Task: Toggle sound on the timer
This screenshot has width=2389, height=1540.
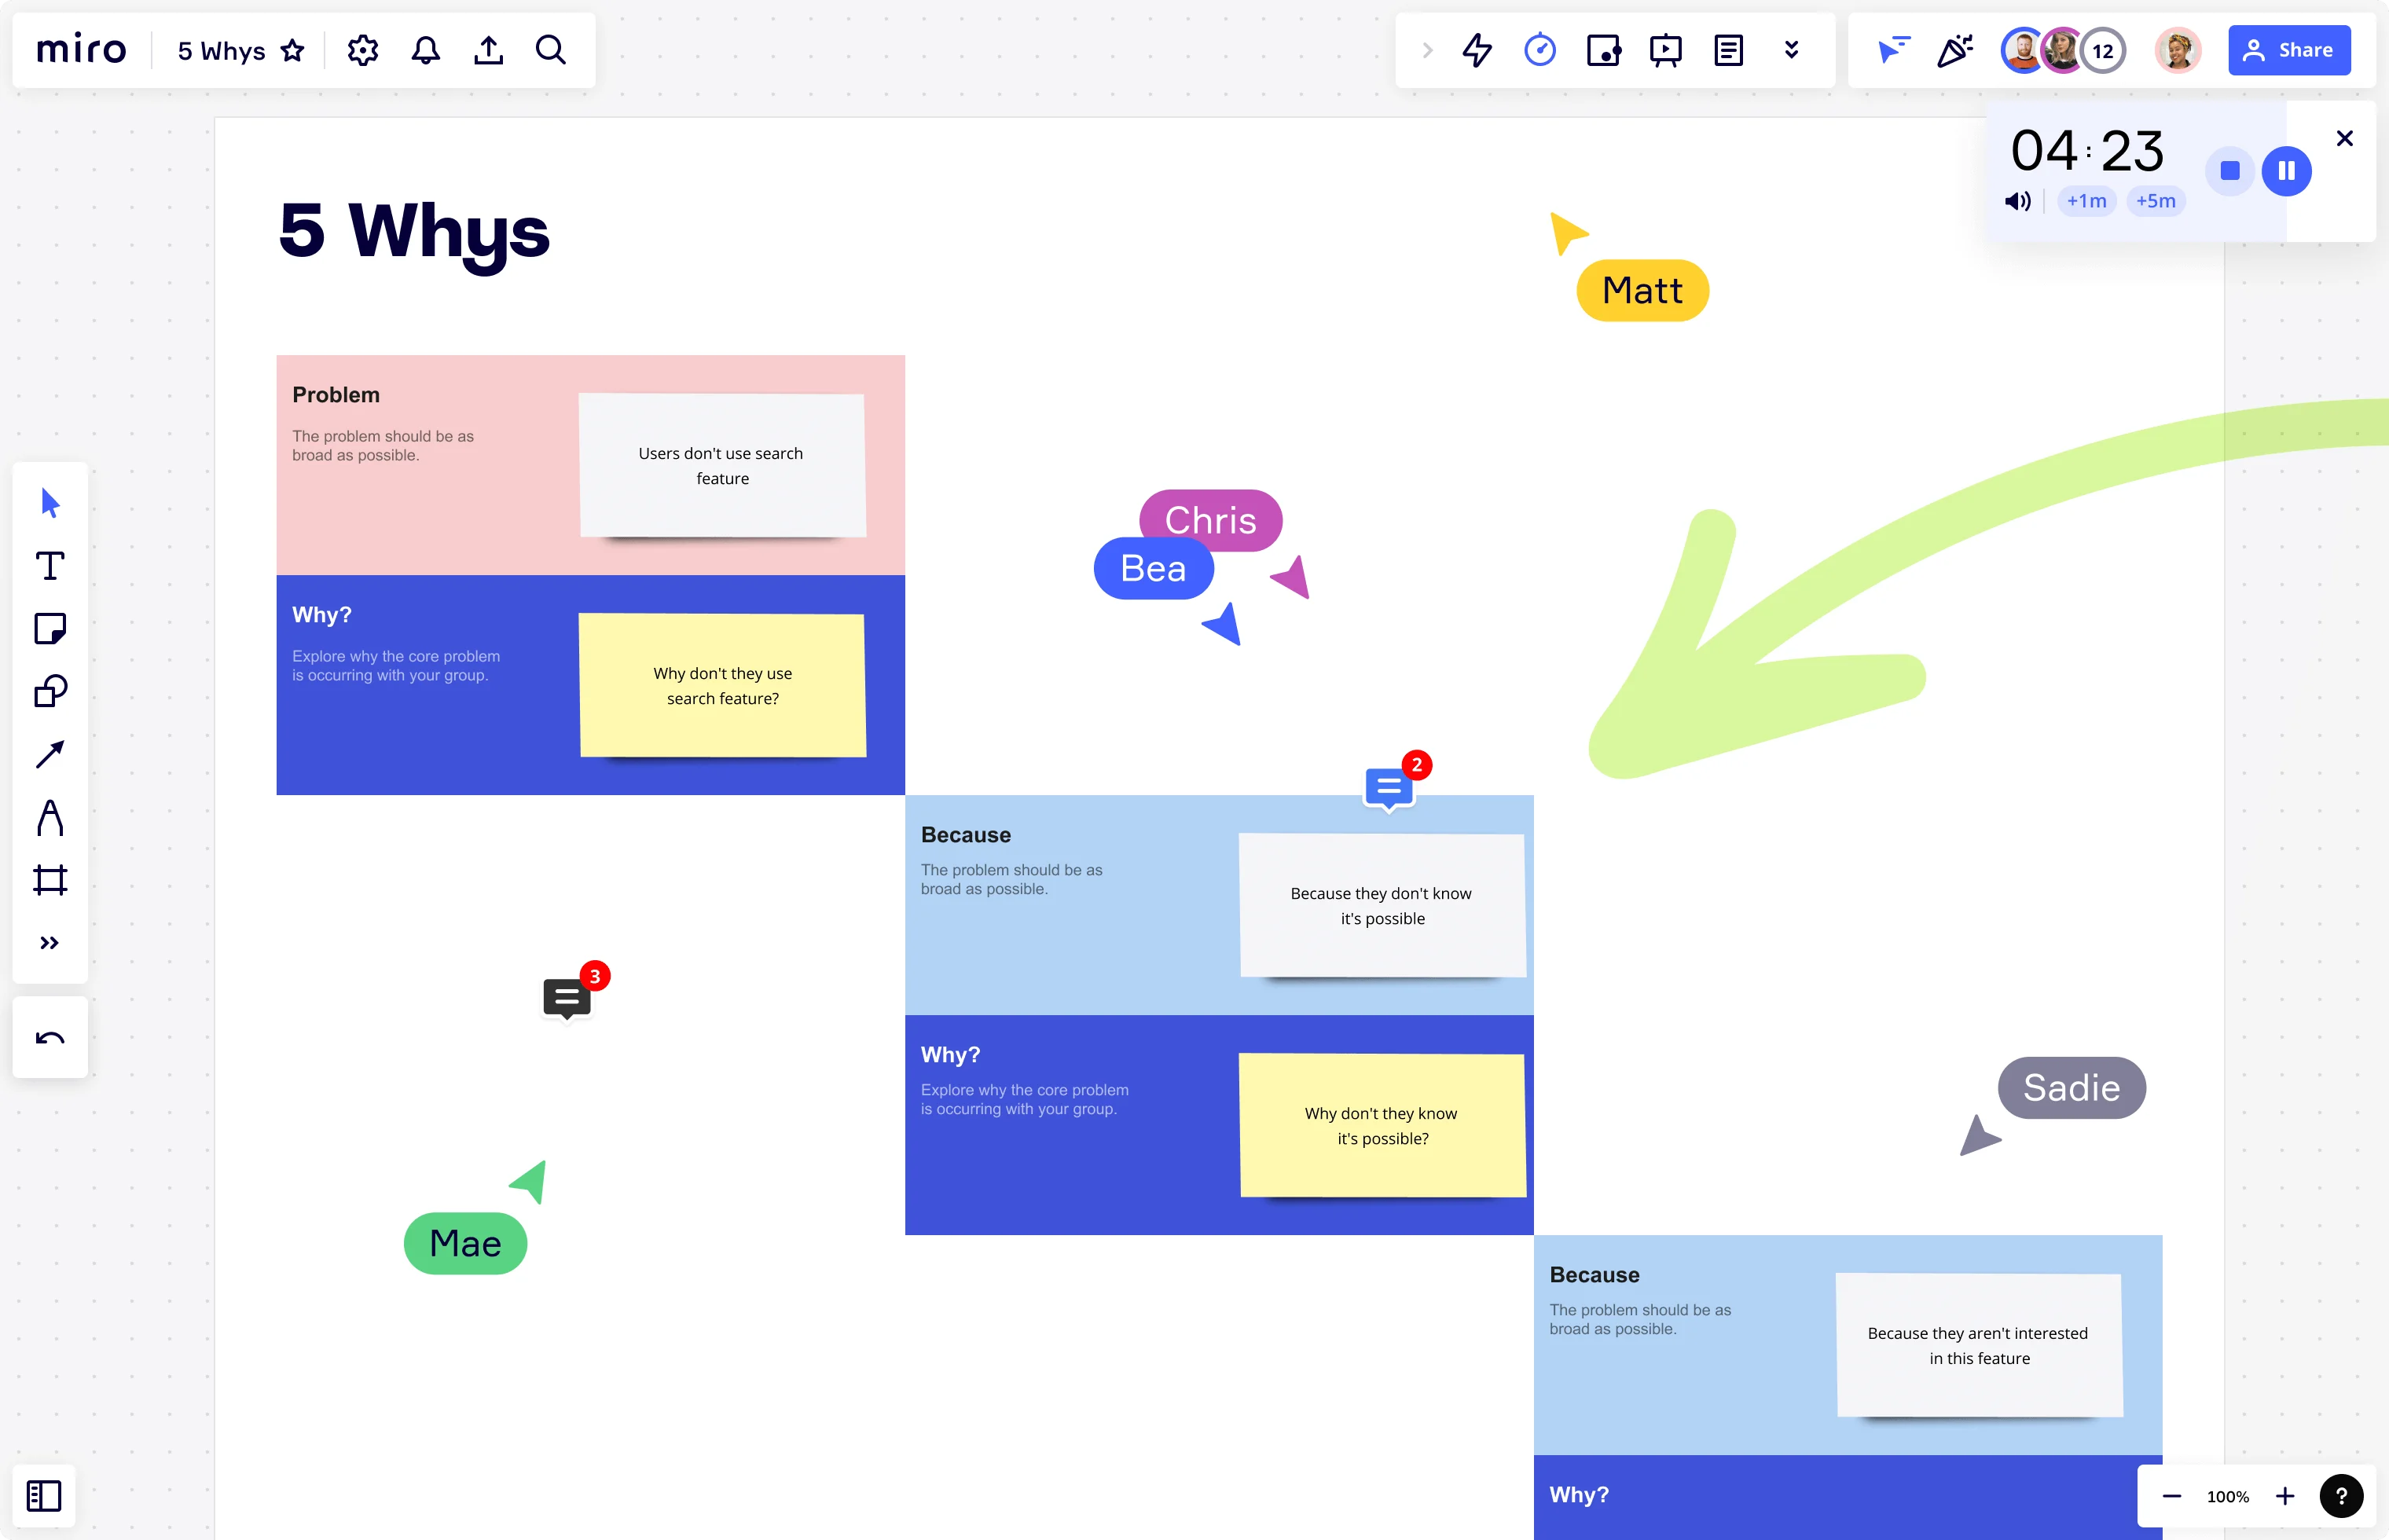Action: click(x=2018, y=202)
